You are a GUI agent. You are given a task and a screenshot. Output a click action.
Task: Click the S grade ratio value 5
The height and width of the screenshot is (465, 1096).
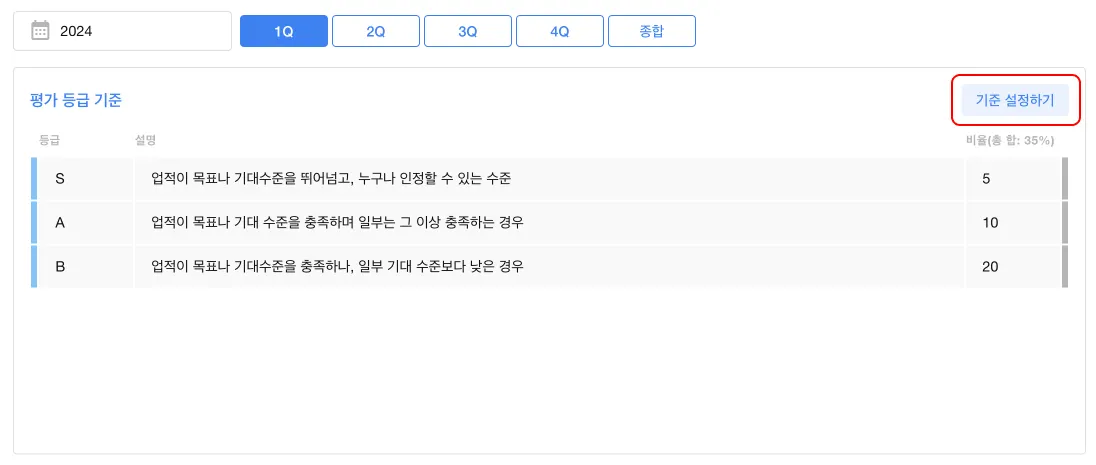tap(987, 179)
